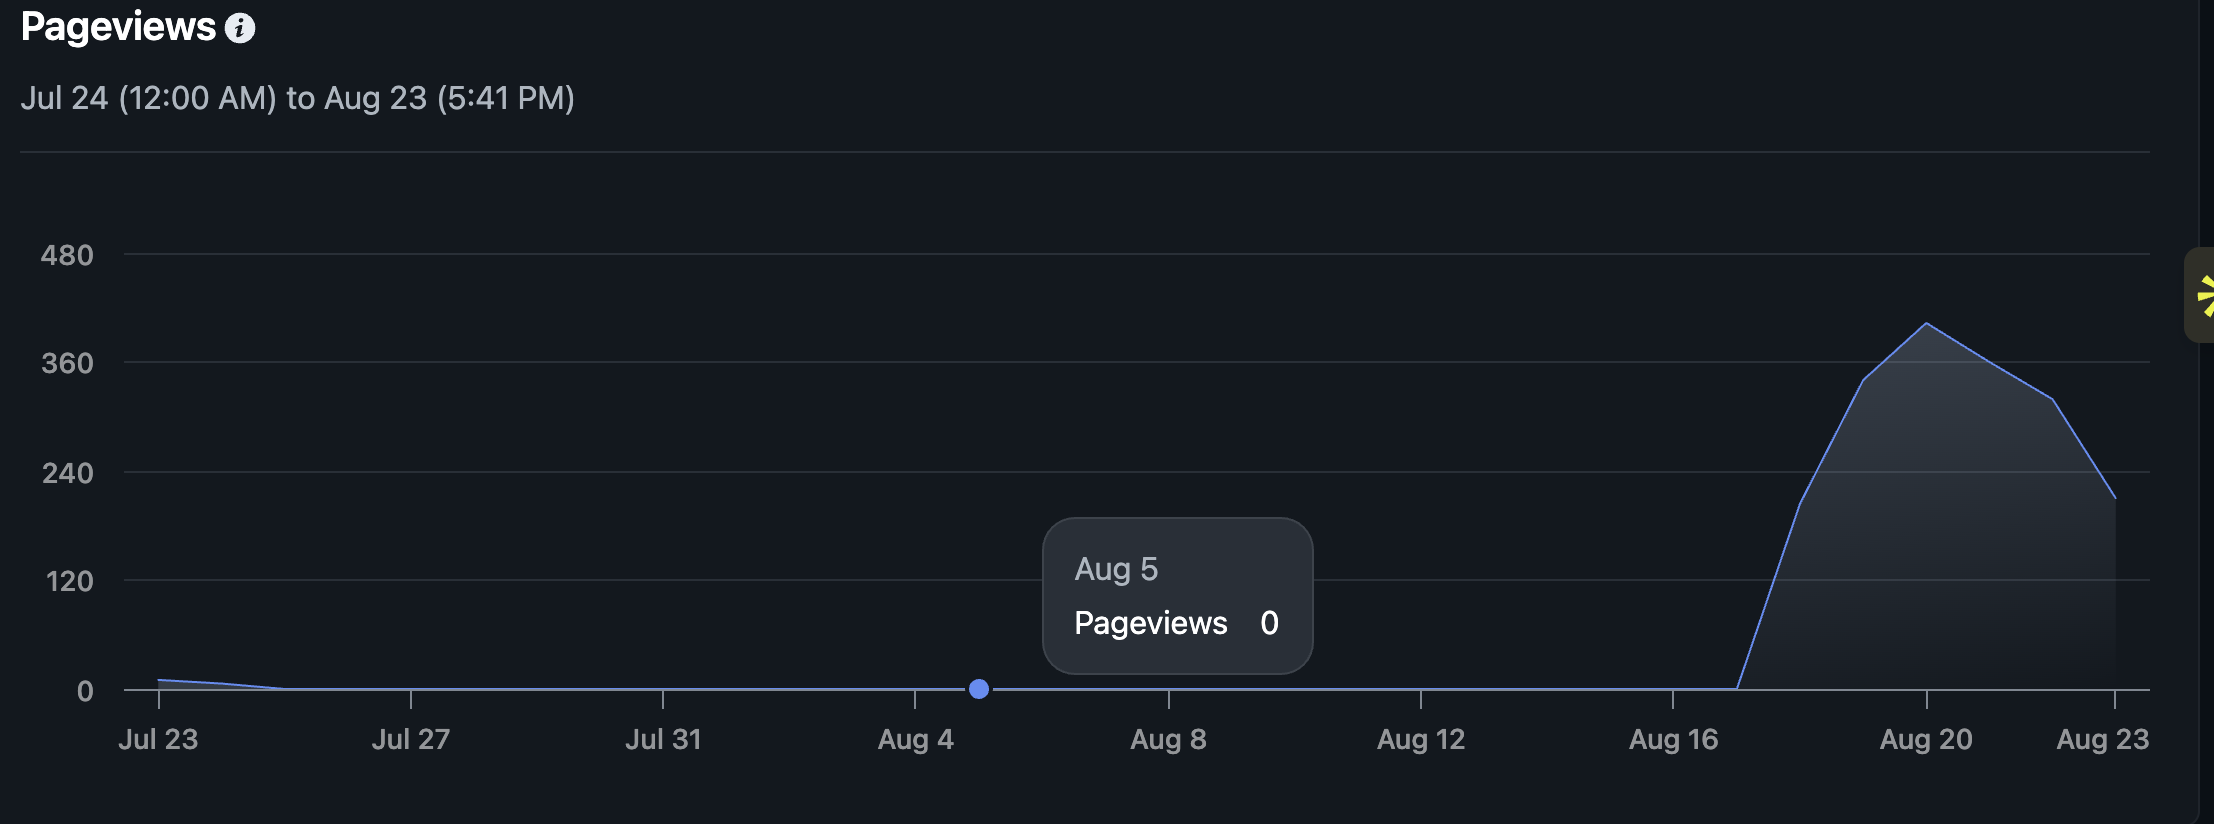Click the Pageviews chart title

pos(118,27)
